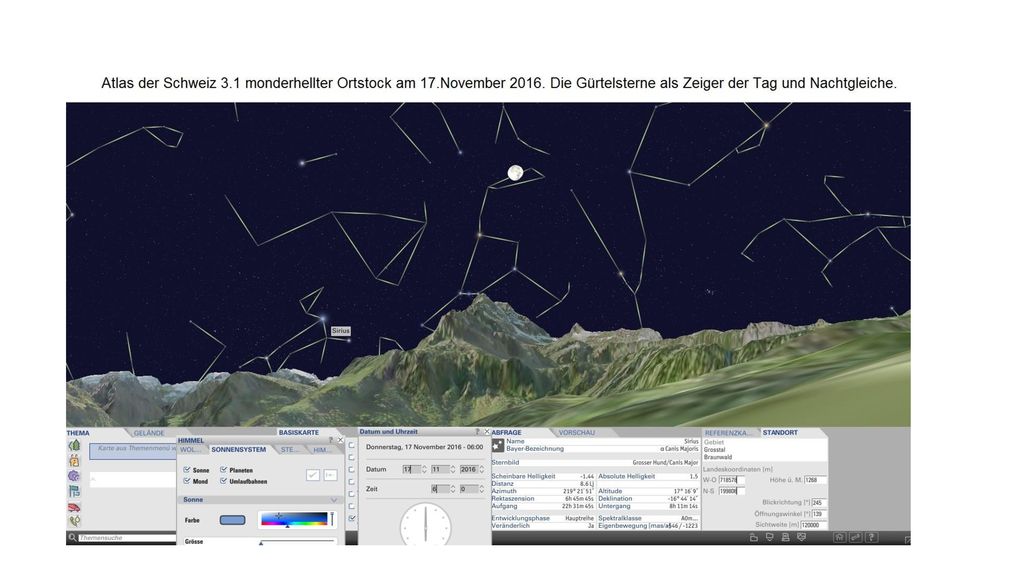Screen dimensions: 1024x576
Task: Select the STANDORT tab
Action: coord(780,432)
